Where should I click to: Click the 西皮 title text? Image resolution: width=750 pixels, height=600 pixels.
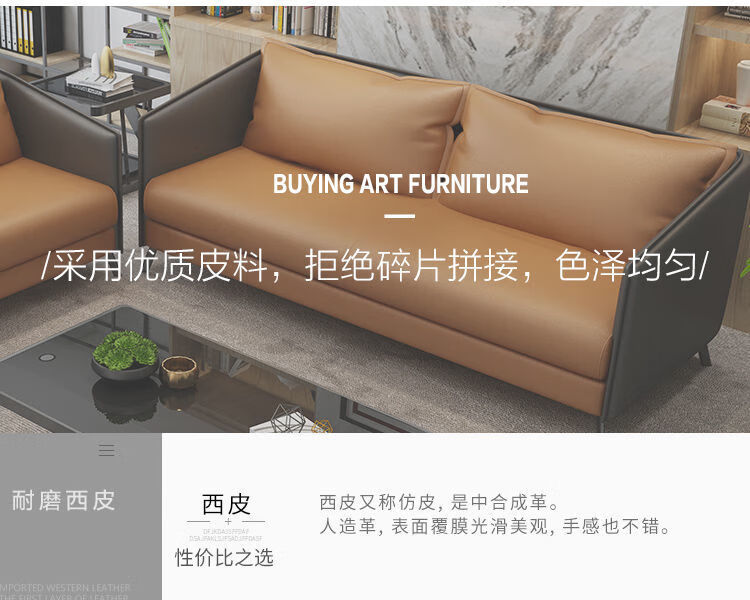click(227, 504)
